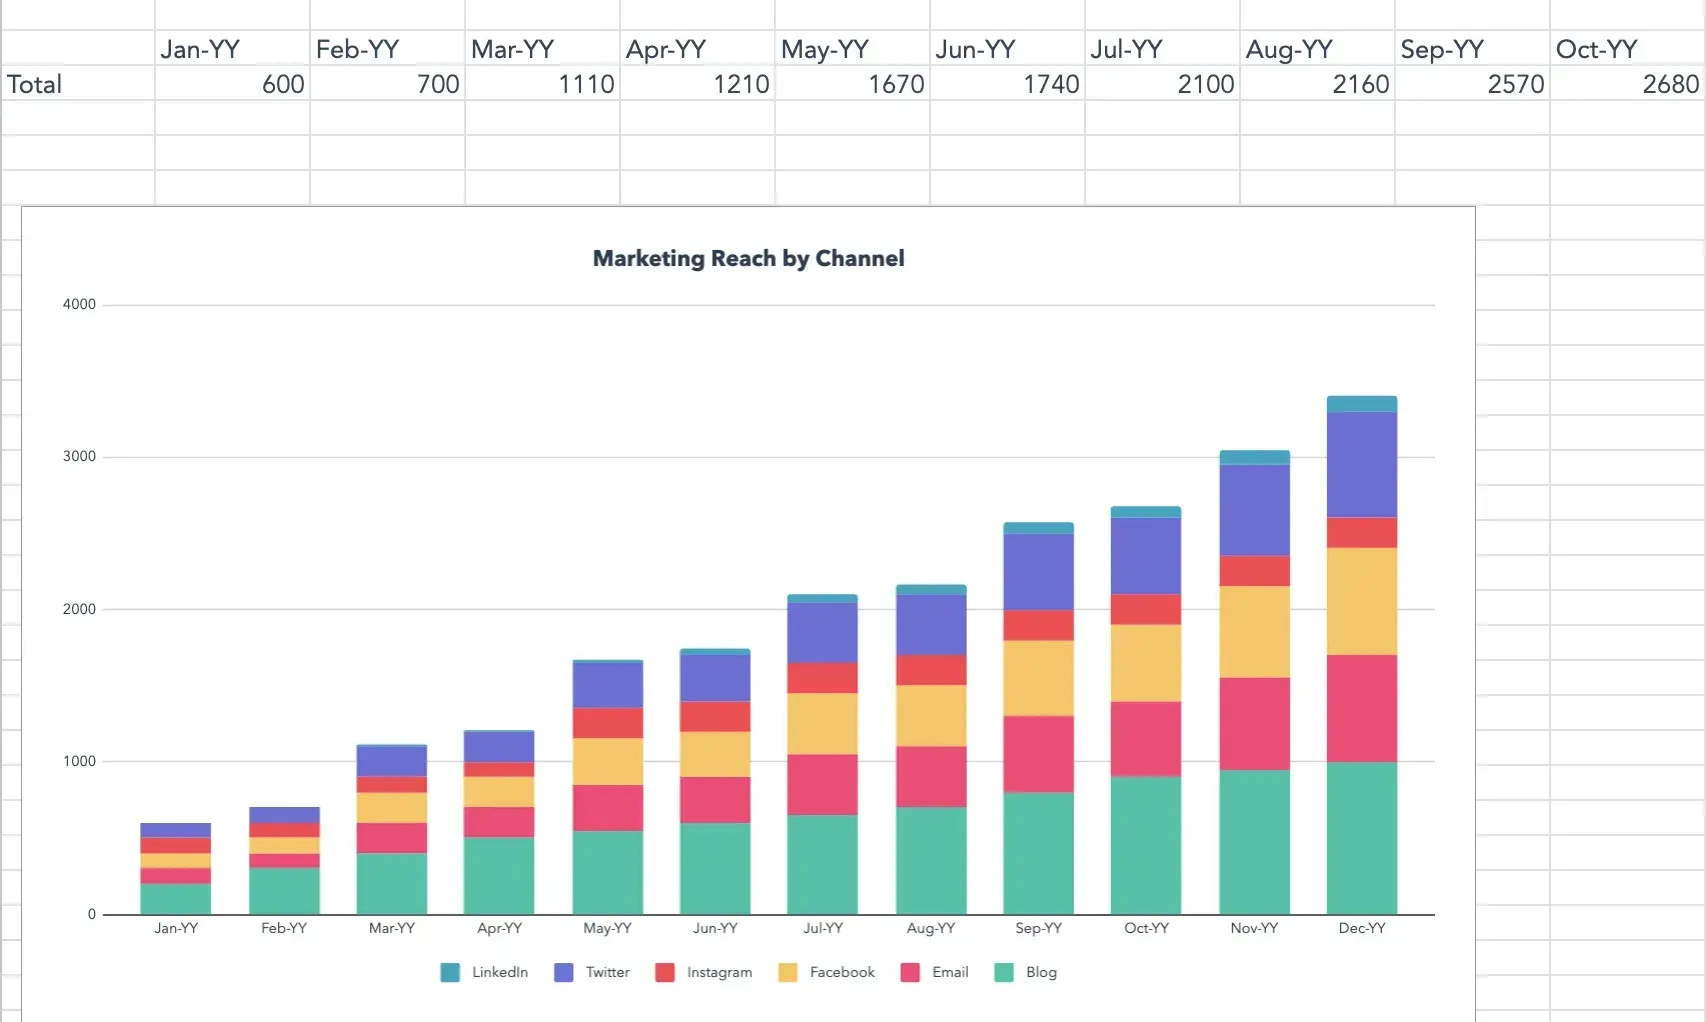Click the 4000 y-axis label

pos(79,304)
